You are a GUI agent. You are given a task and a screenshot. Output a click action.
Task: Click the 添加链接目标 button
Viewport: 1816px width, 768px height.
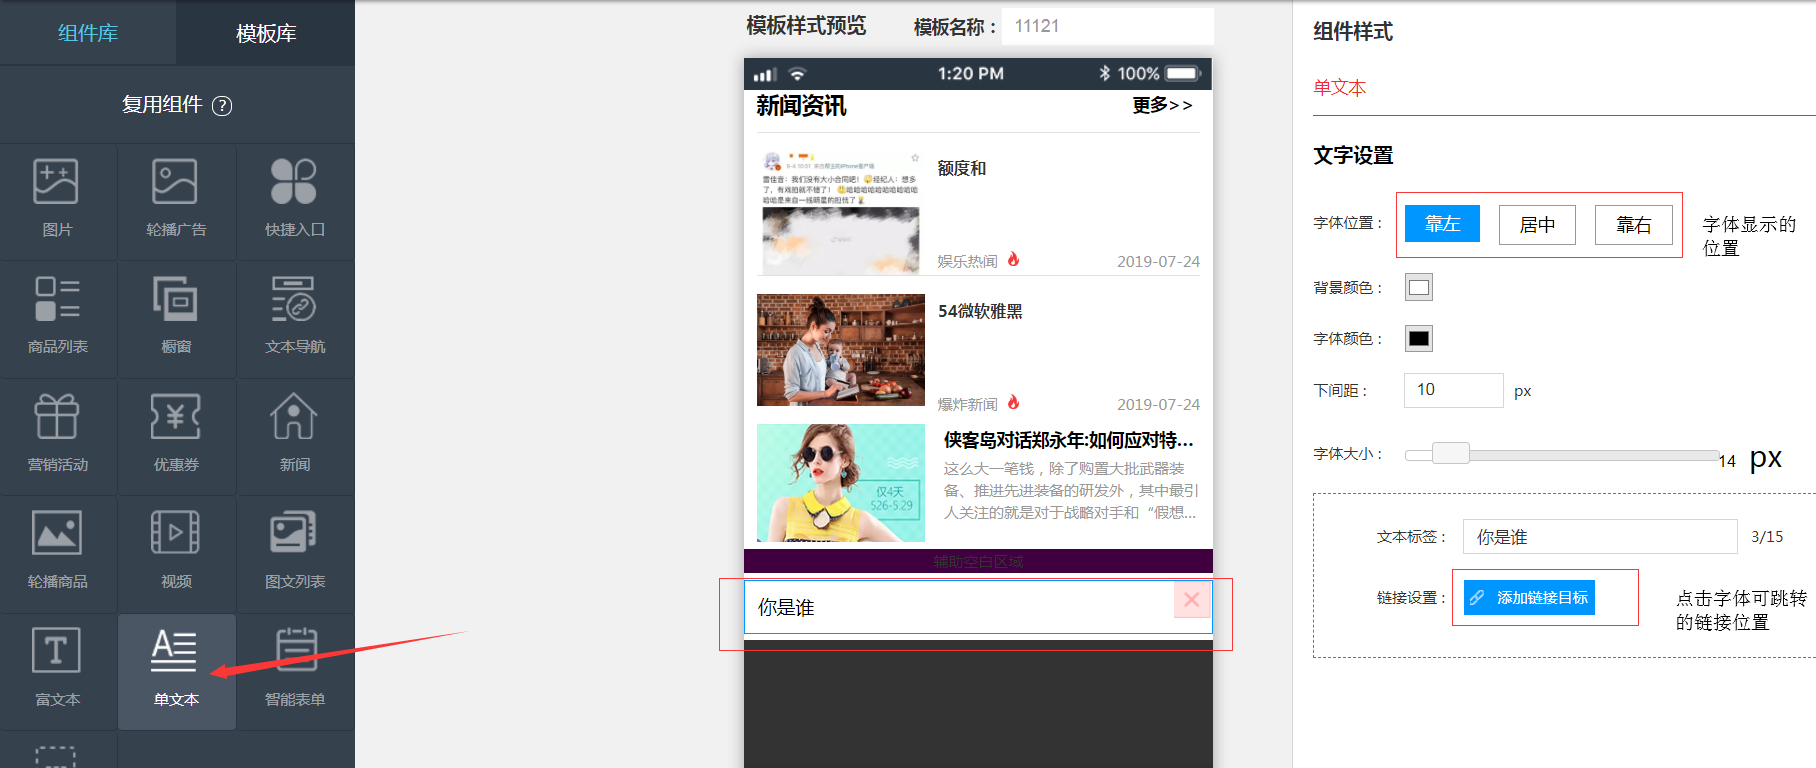click(1529, 597)
